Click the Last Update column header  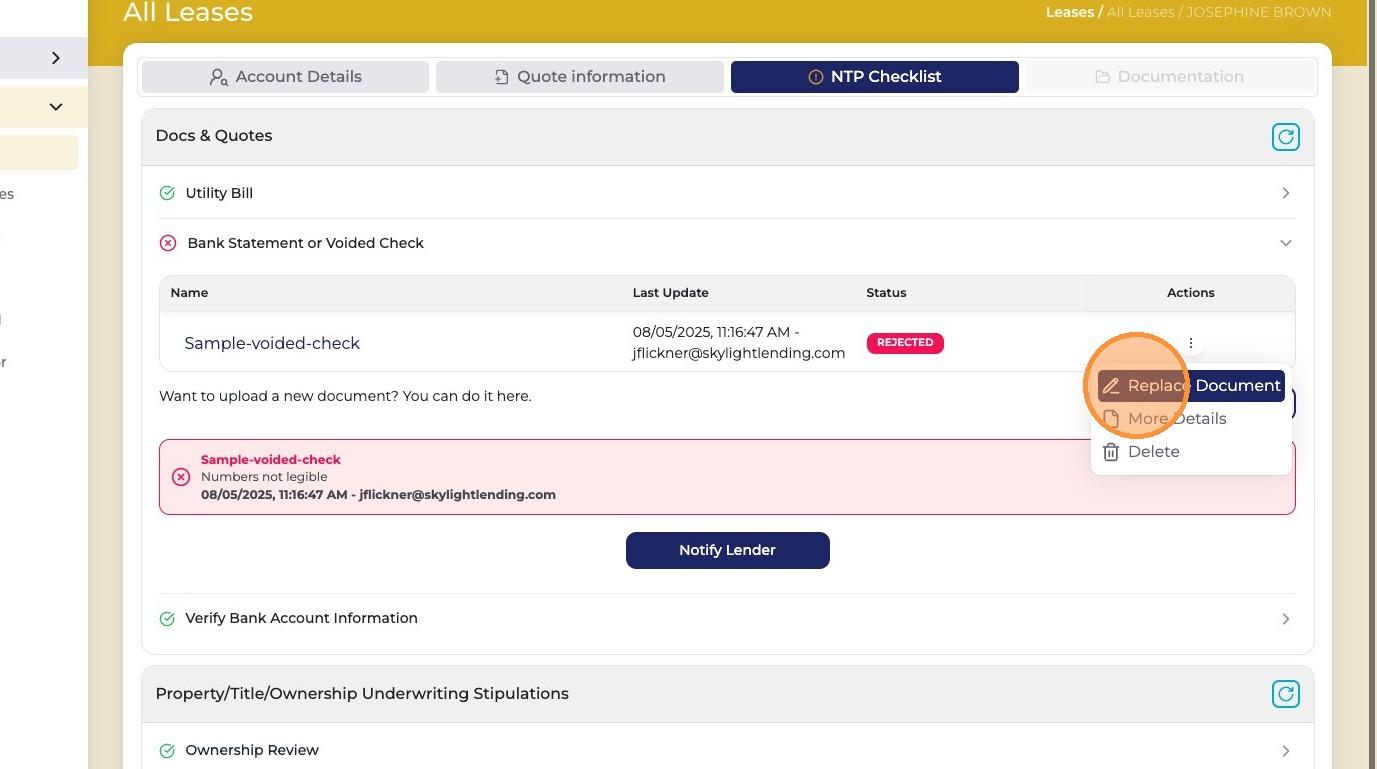(671, 293)
